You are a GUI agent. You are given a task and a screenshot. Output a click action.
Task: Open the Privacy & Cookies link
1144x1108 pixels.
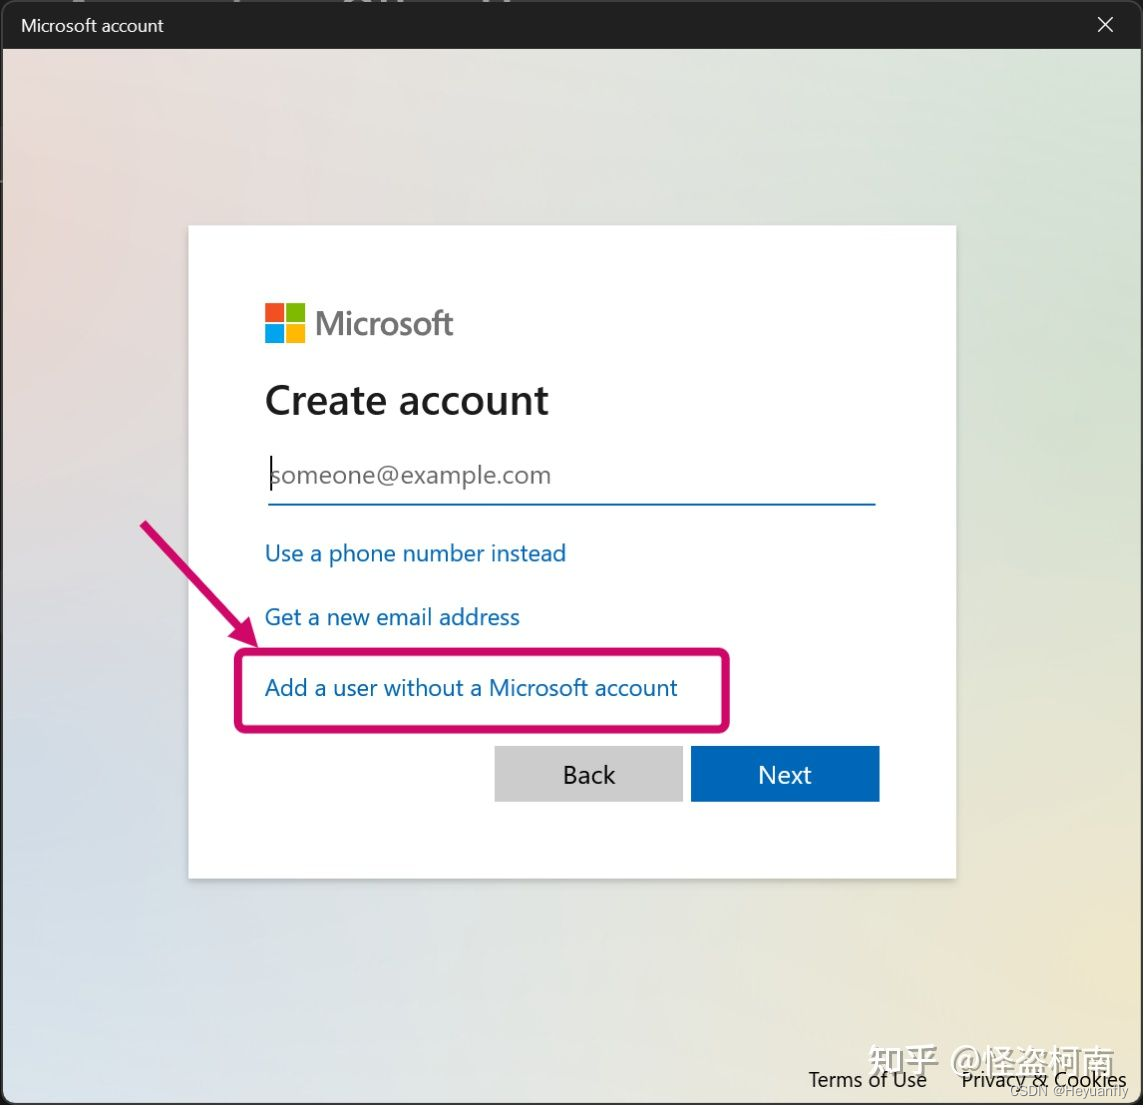(1043, 1079)
